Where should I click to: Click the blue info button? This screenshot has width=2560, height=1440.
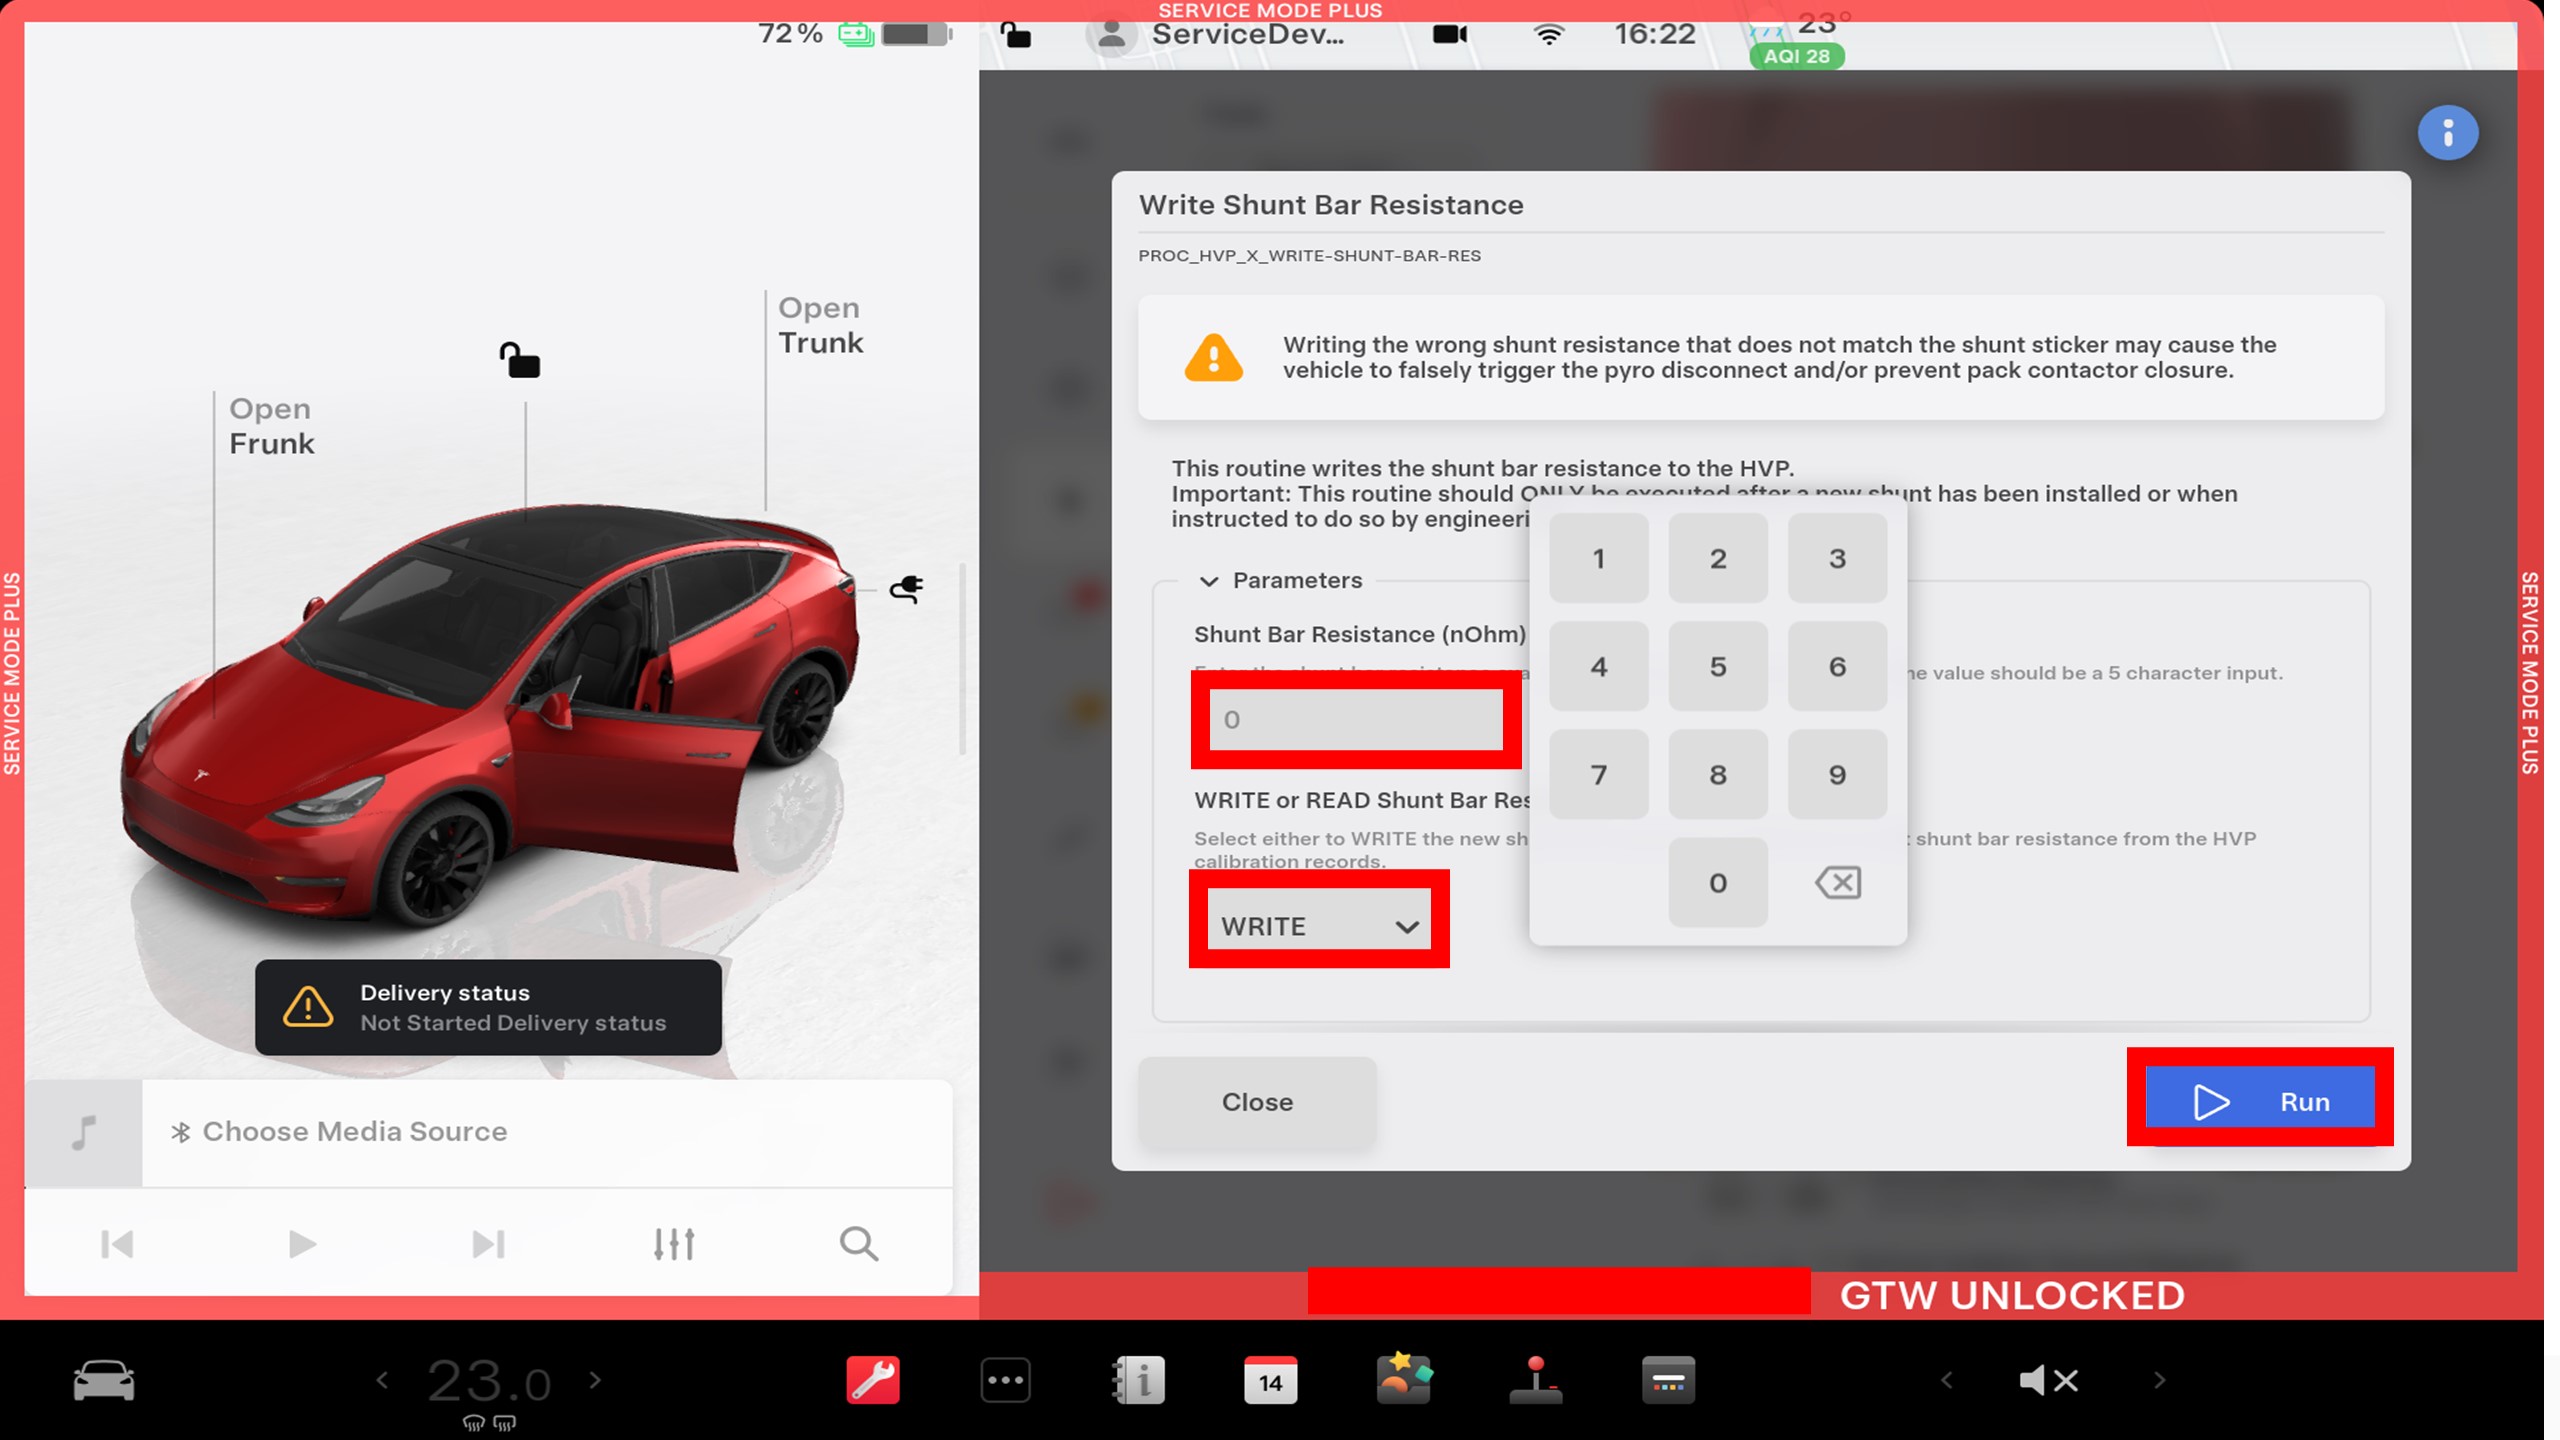tap(2447, 133)
